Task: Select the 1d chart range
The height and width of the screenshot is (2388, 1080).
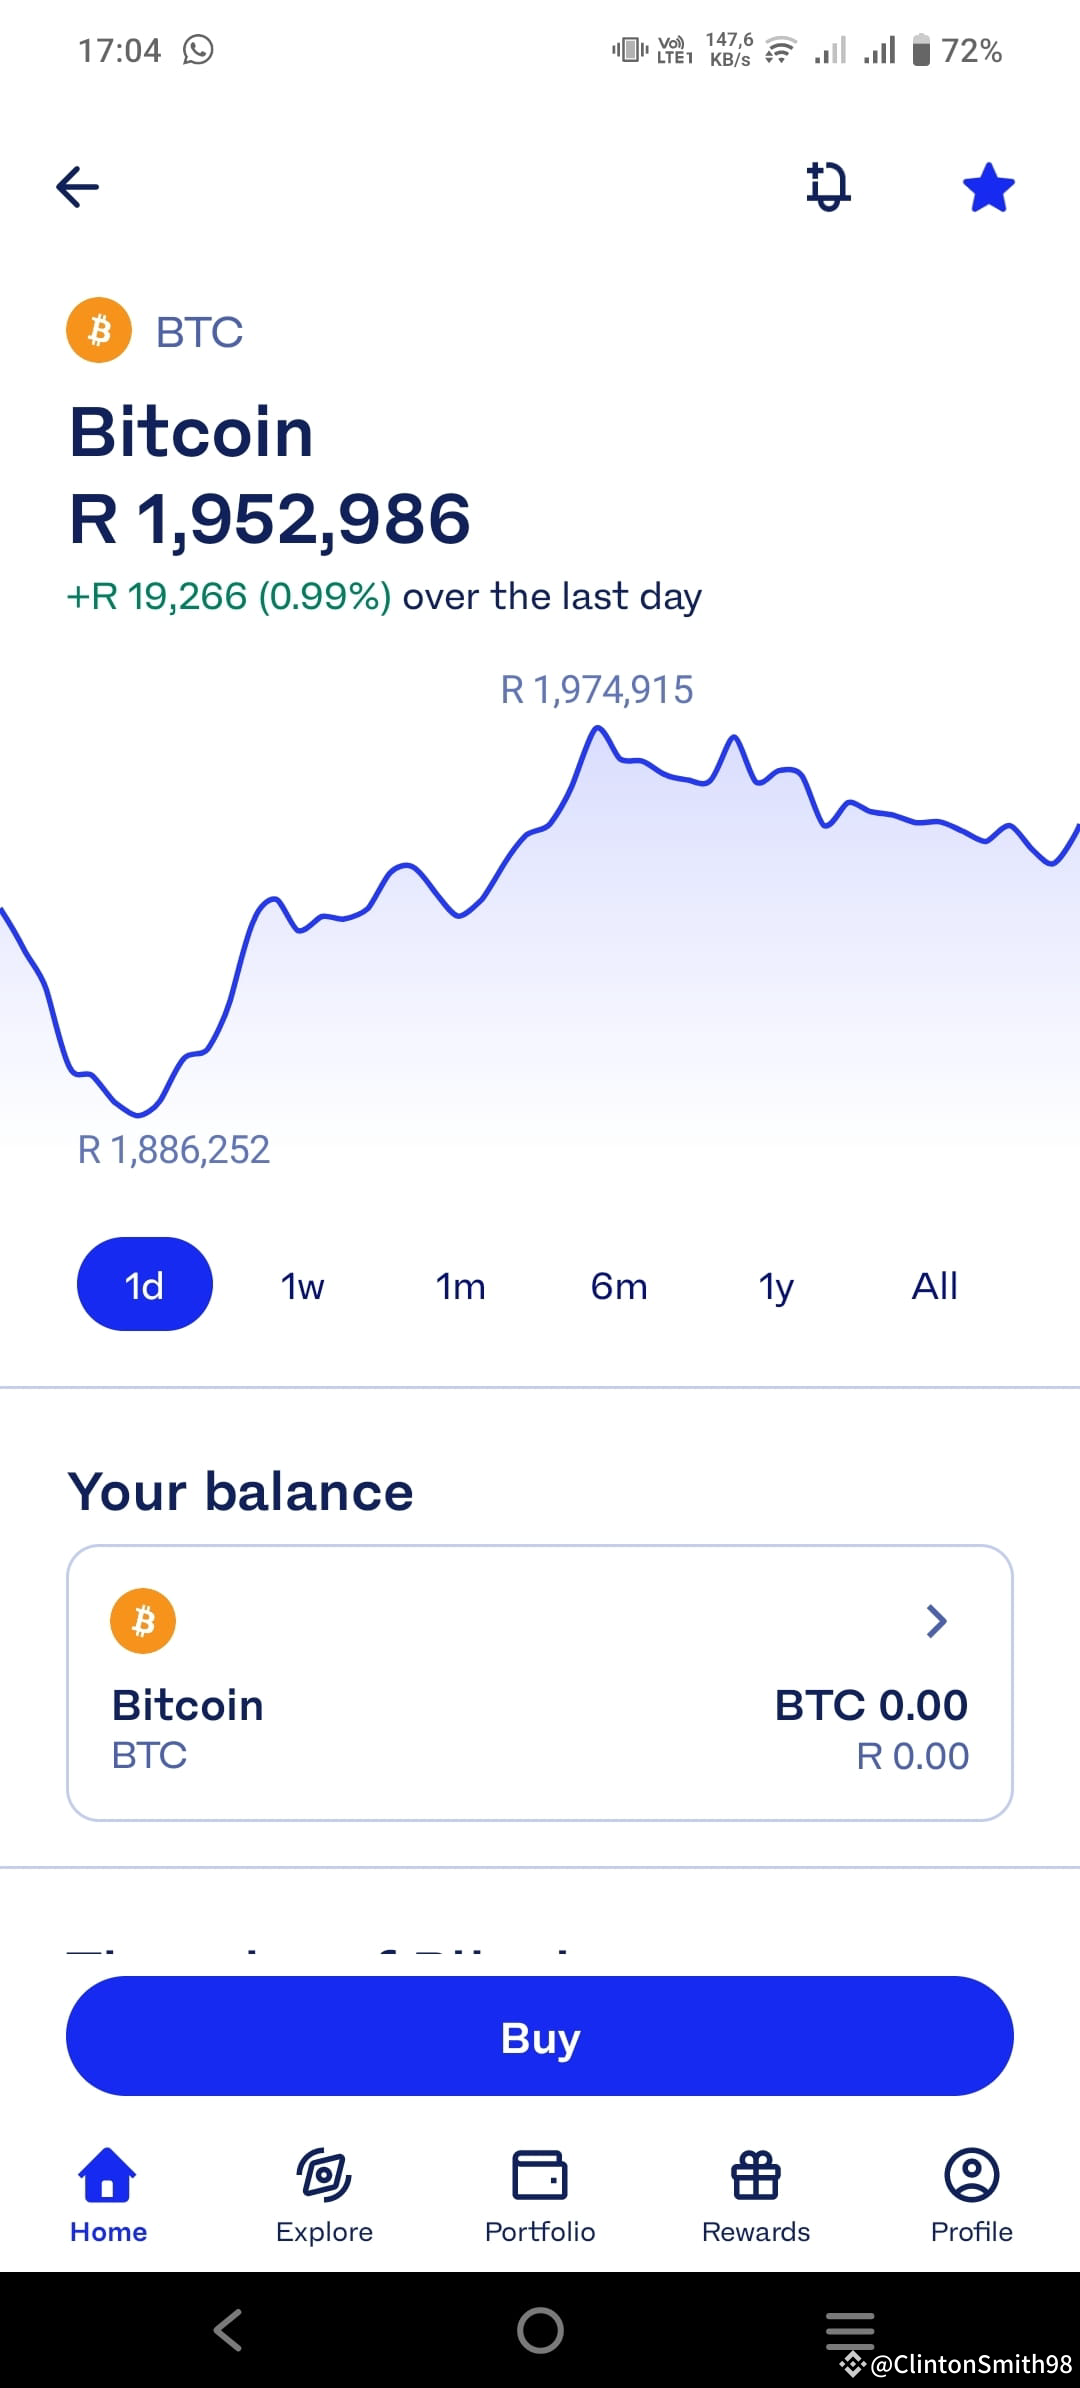Action: pos(145,1285)
